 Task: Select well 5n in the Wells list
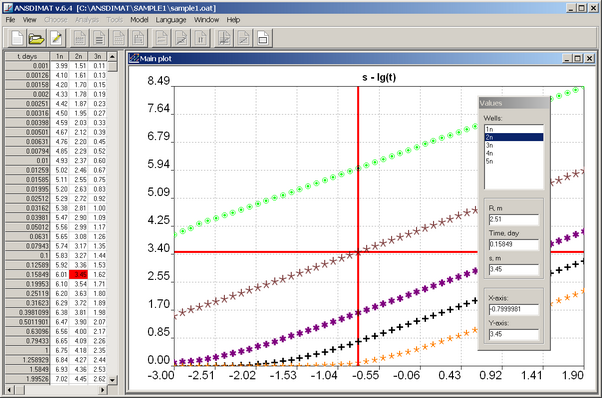coord(514,162)
